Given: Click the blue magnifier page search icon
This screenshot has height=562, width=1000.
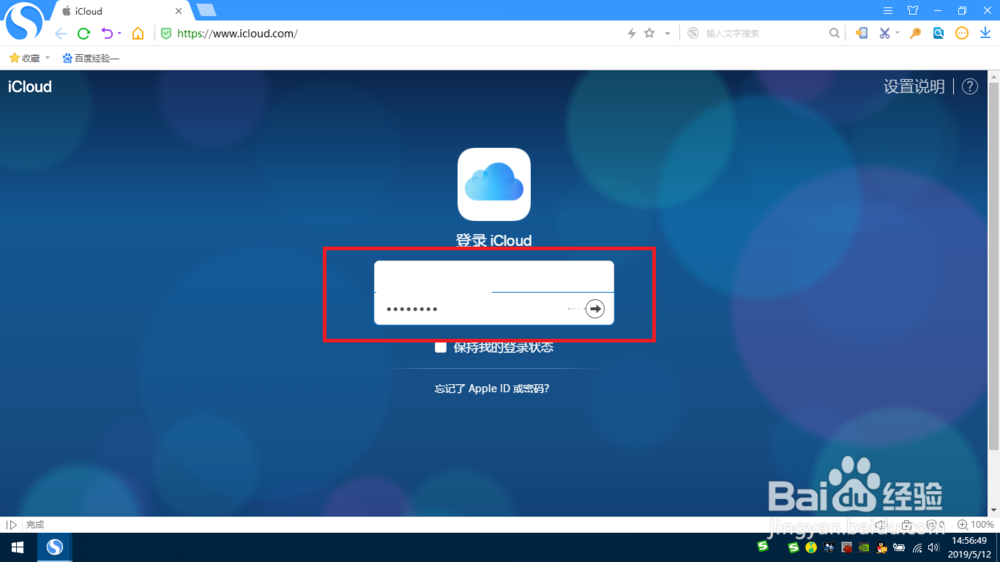Looking at the screenshot, I should coord(938,33).
